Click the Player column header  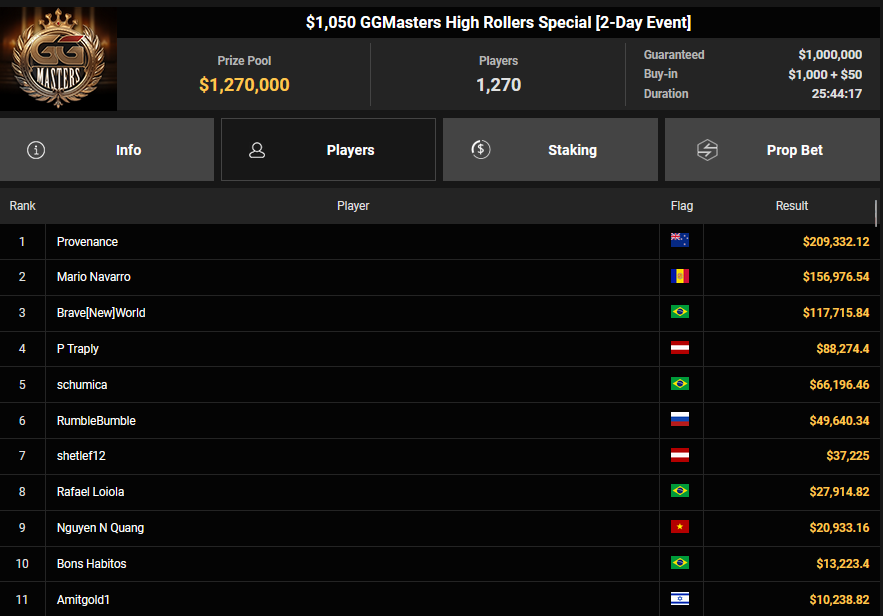[353, 206]
